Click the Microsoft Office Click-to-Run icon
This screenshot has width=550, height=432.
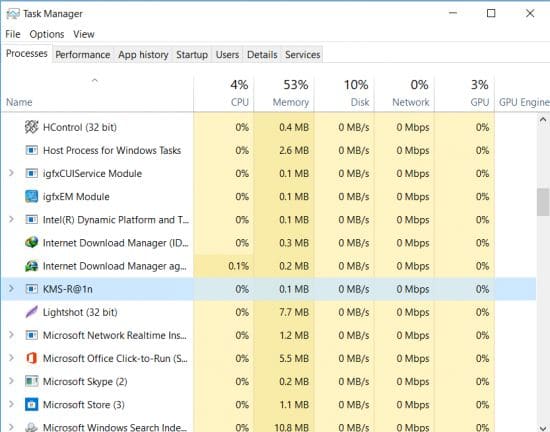pyautogui.click(x=31, y=358)
